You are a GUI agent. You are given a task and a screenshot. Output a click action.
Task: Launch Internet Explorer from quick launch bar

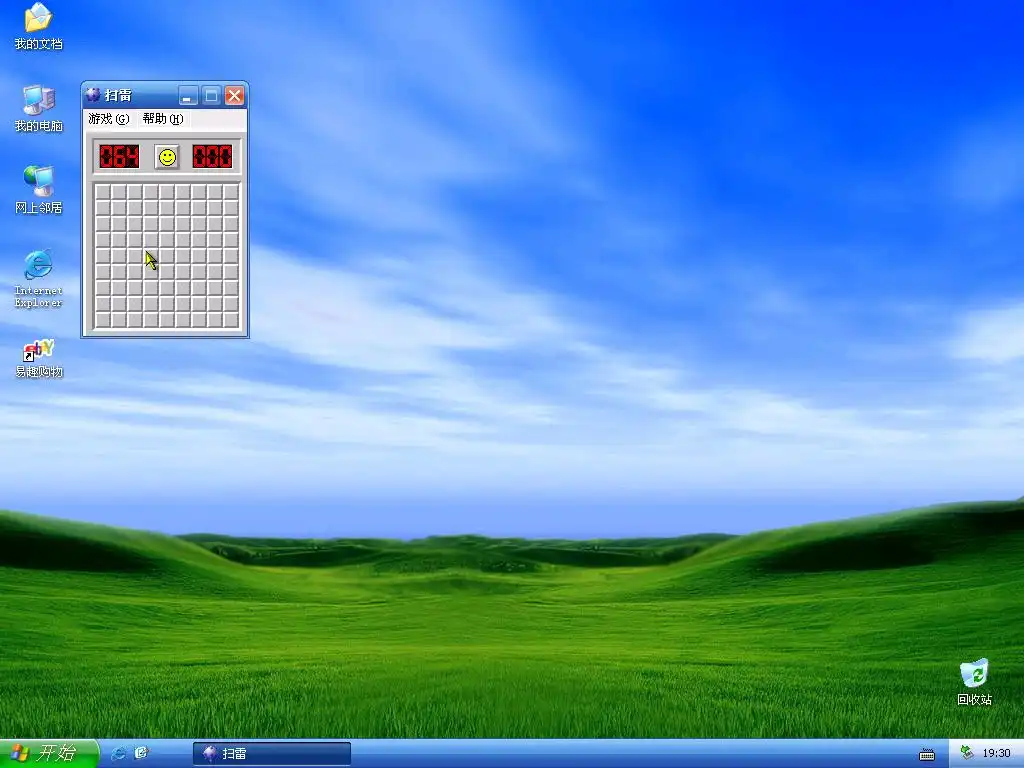point(119,753)
